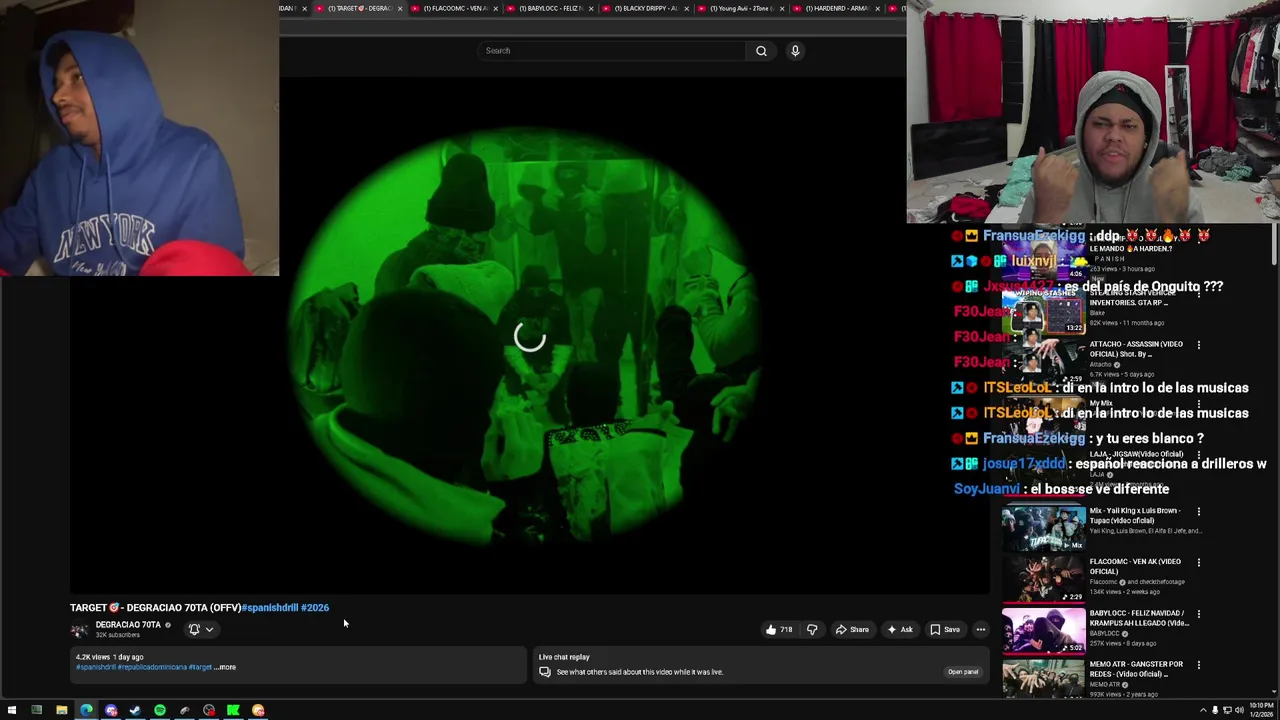Close the BABYLOCC - FELIZ tab
Screen dimensions: 1280x720
click(x=591, y=8)
